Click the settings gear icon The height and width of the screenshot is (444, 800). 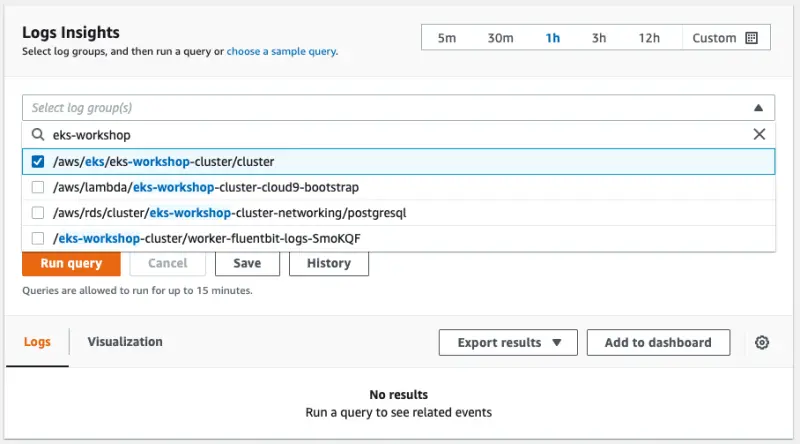click(762, 342)
